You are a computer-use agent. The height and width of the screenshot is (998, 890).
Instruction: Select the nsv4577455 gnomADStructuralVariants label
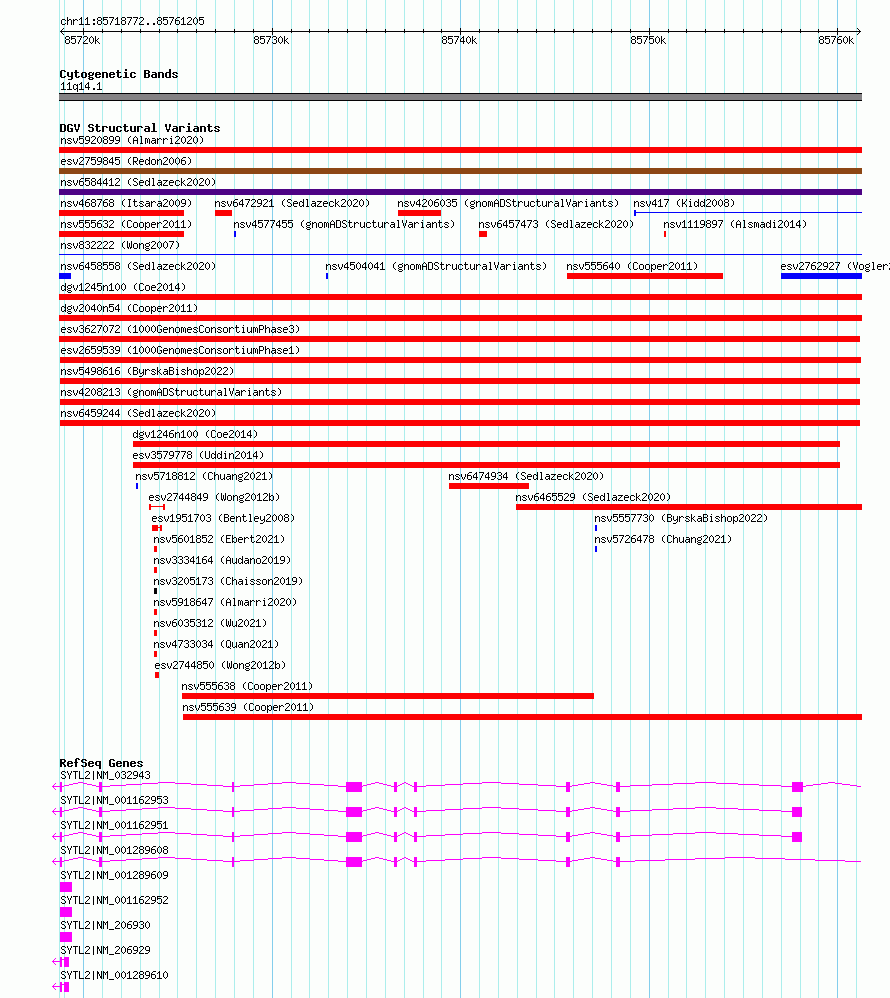pos(344,224)
